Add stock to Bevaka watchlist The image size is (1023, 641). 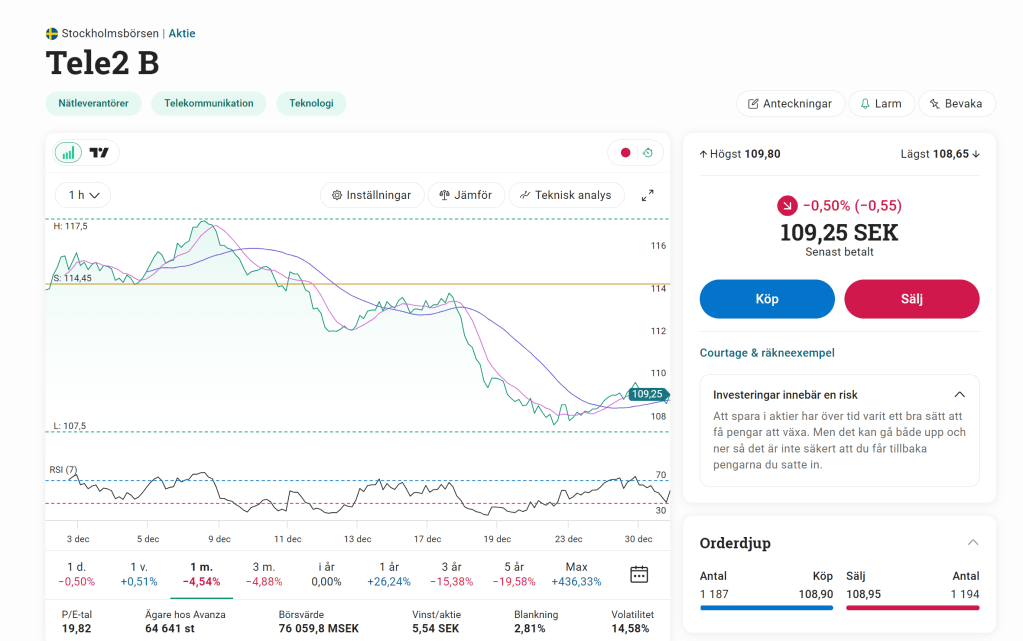click(956, 103)
